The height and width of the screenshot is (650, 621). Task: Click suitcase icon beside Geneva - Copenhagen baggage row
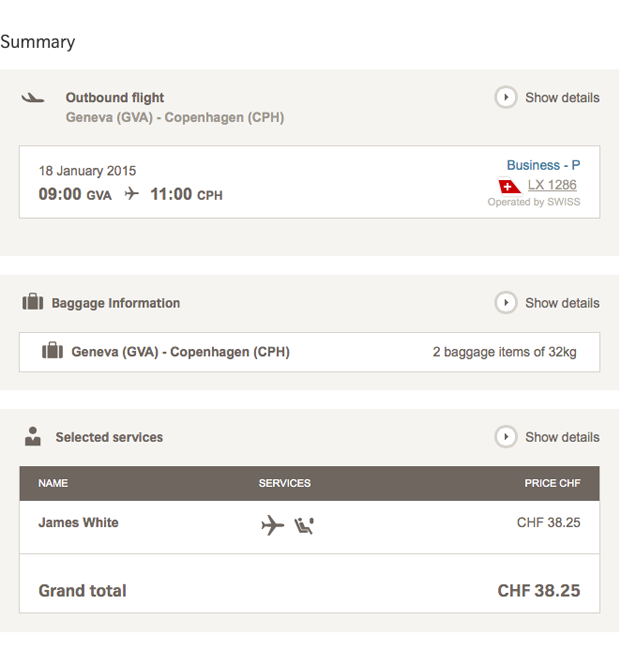[x=53, y=350]
